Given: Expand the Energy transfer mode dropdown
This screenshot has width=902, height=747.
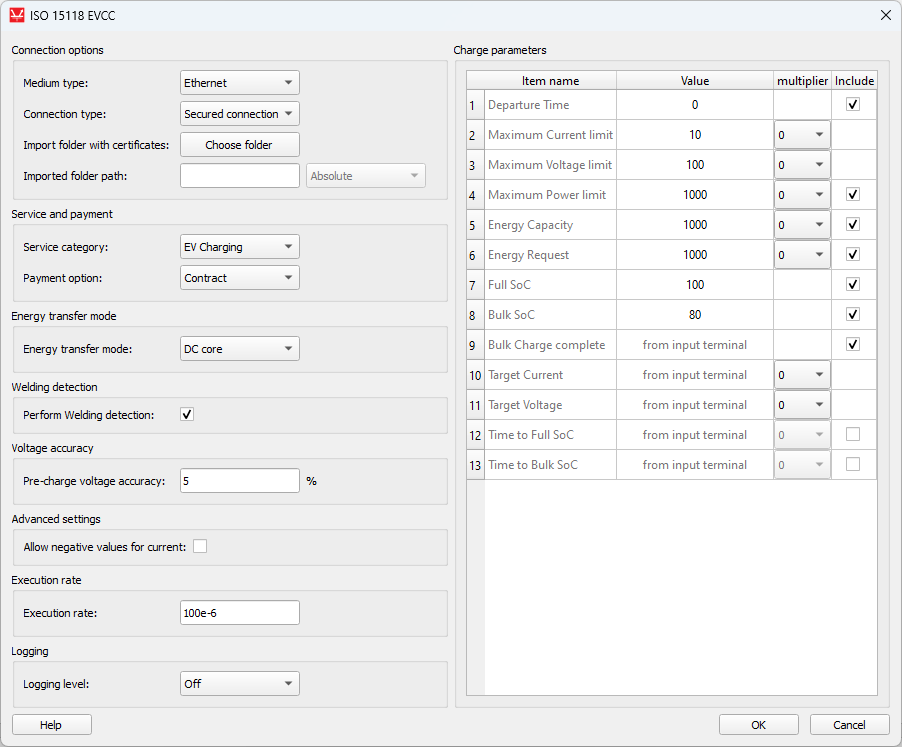Looking at the screenshot, I should coord(239,348).
